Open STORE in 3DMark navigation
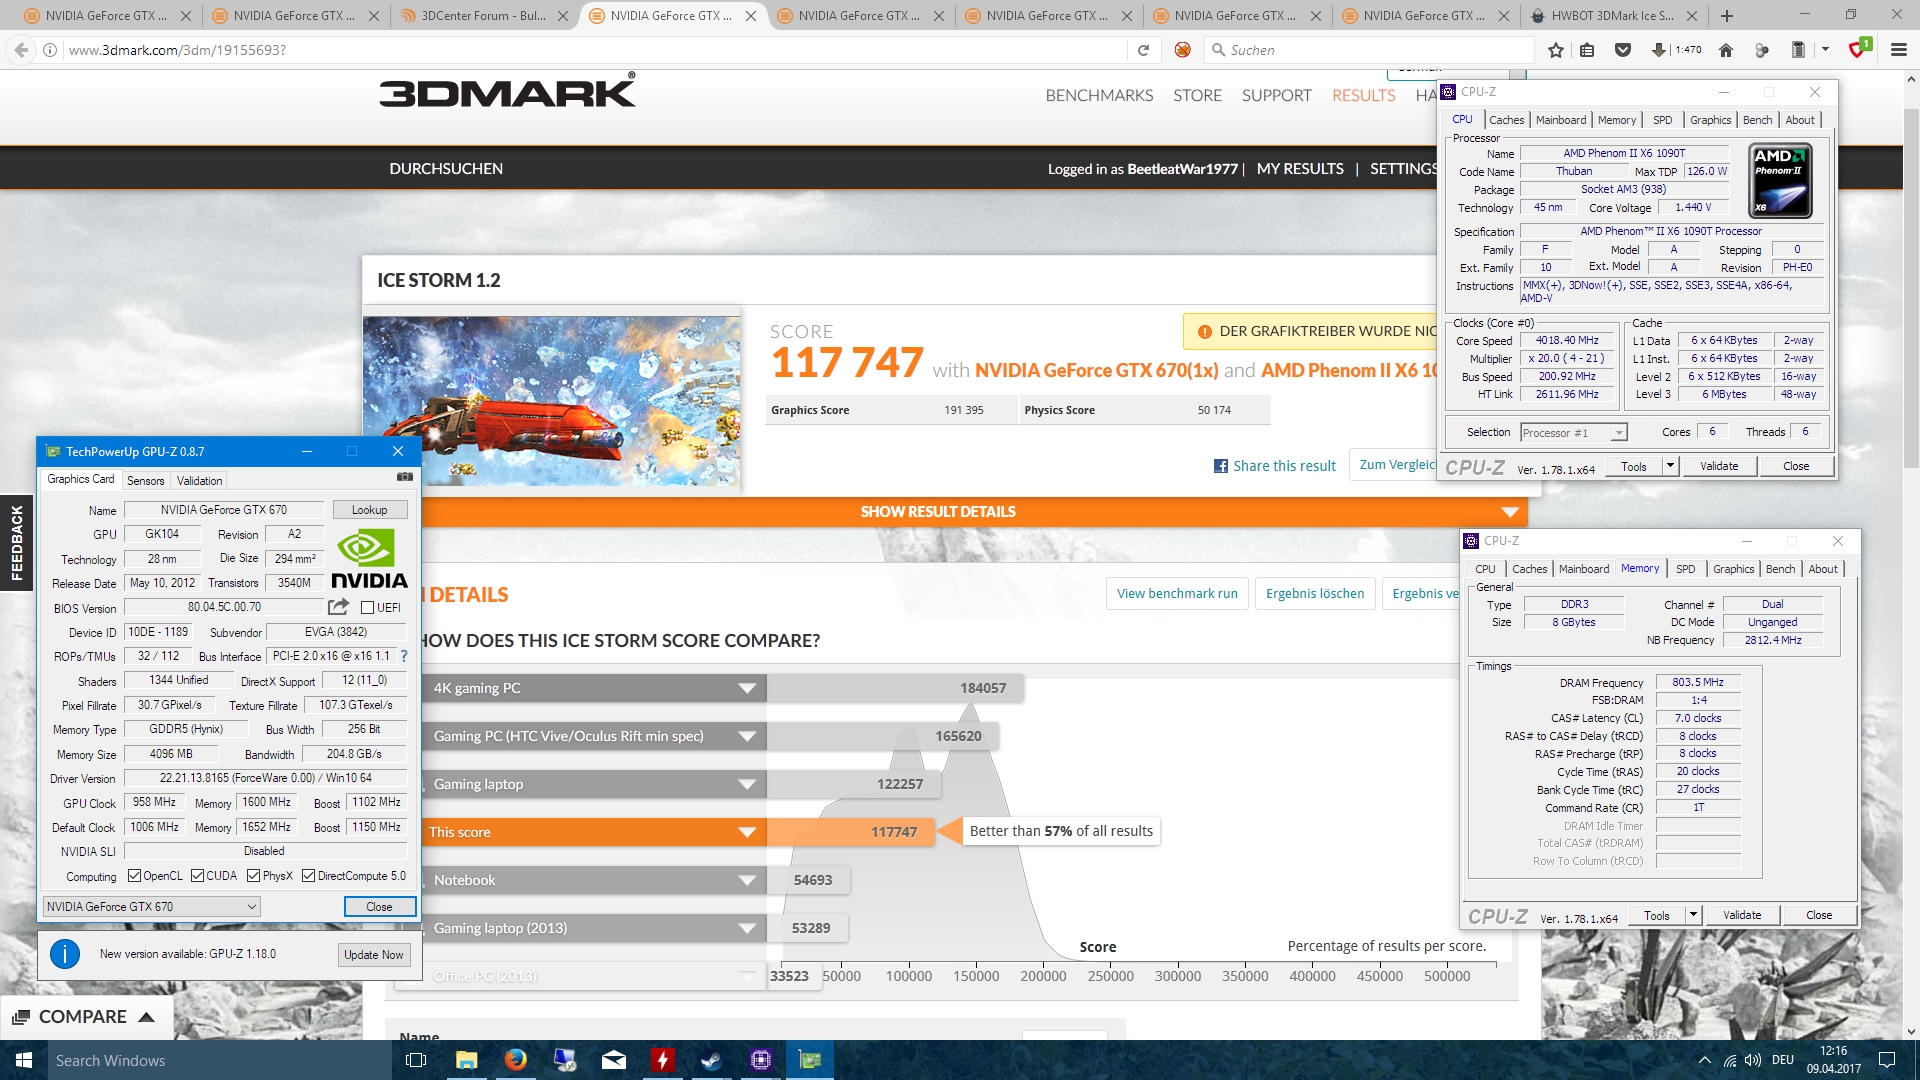Screen dimensions: 1920x1080 1197,95
